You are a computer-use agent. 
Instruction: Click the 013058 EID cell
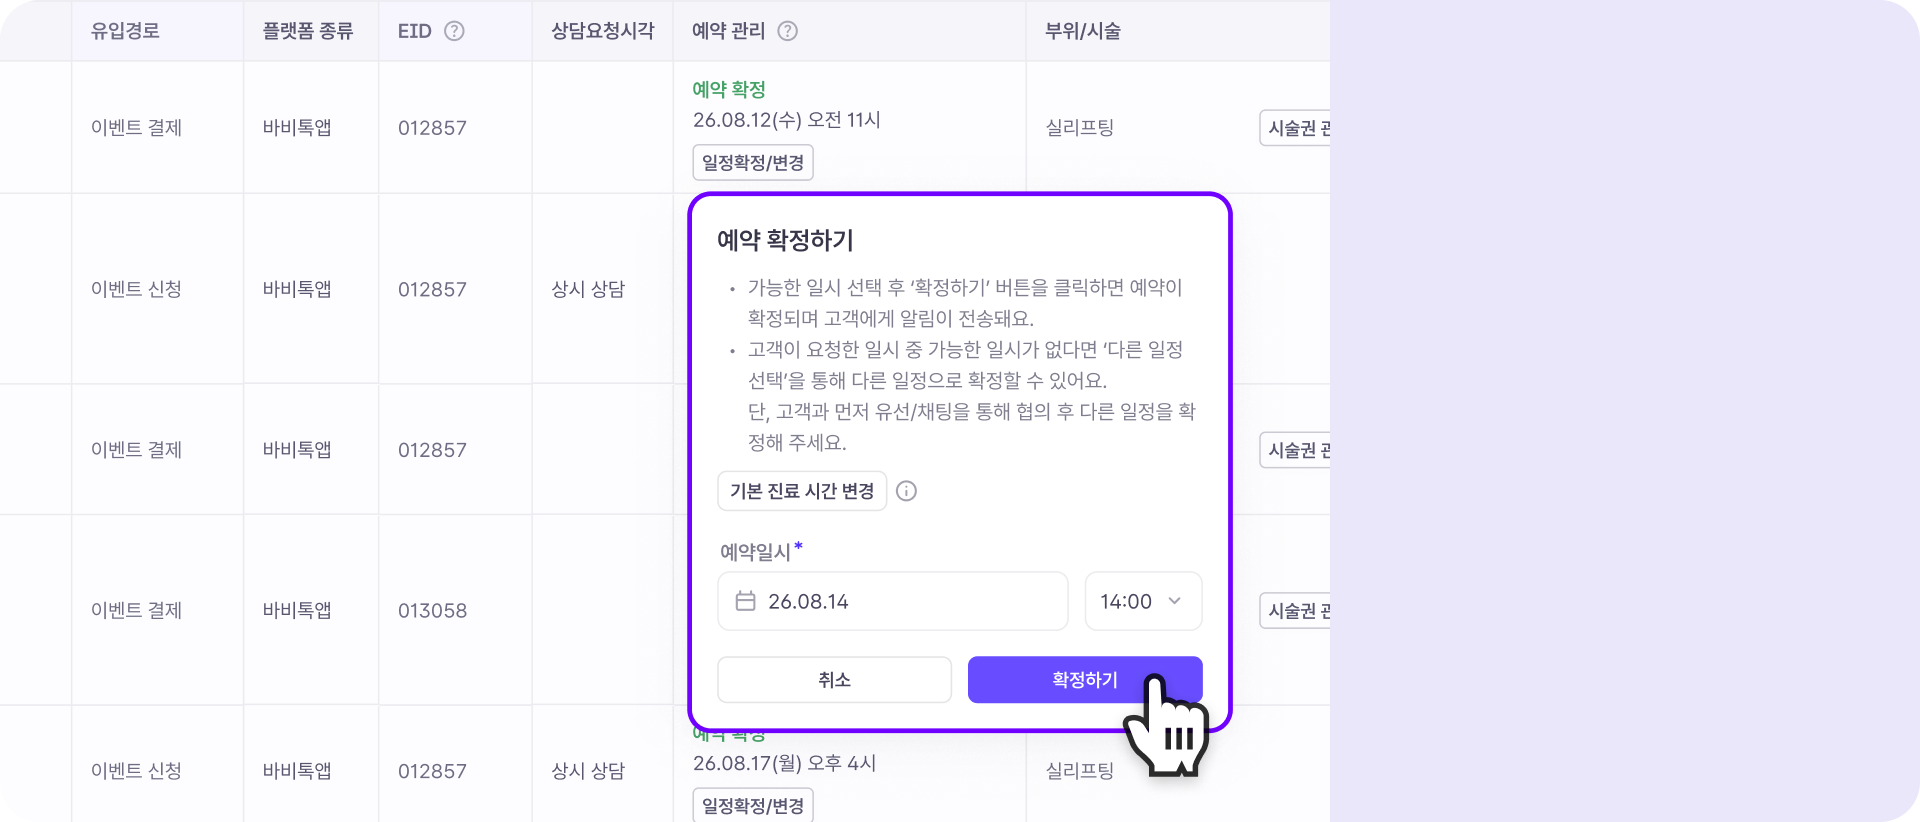pos(432,610)
